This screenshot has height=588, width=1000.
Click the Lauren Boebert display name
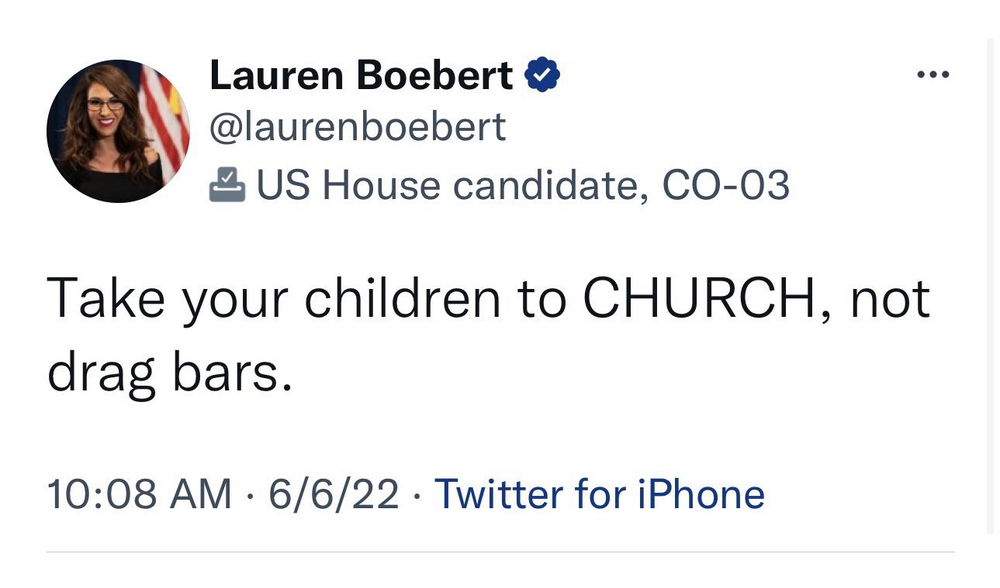(x=360, y=76)
